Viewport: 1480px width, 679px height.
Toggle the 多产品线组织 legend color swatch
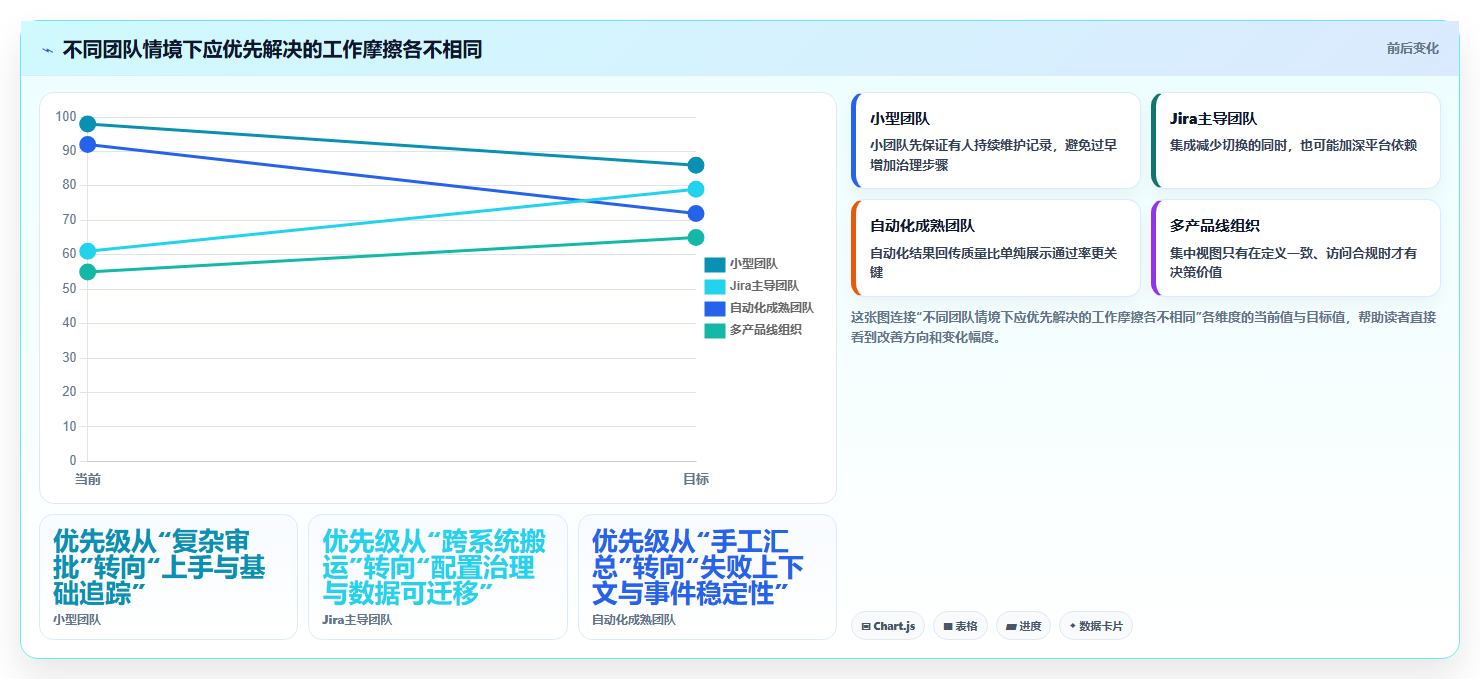click(x=714, y=330)
